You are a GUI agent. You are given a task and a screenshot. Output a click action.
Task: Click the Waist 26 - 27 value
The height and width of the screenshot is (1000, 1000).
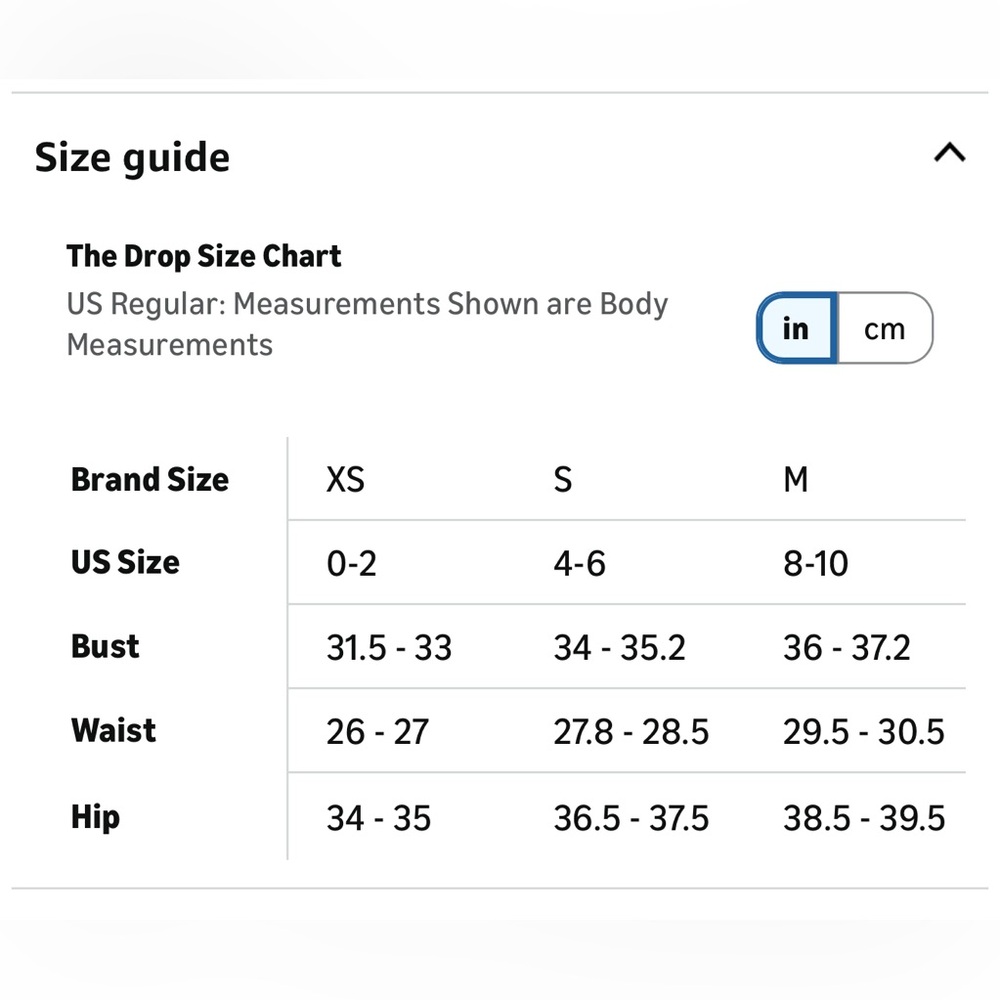[377, 732]
